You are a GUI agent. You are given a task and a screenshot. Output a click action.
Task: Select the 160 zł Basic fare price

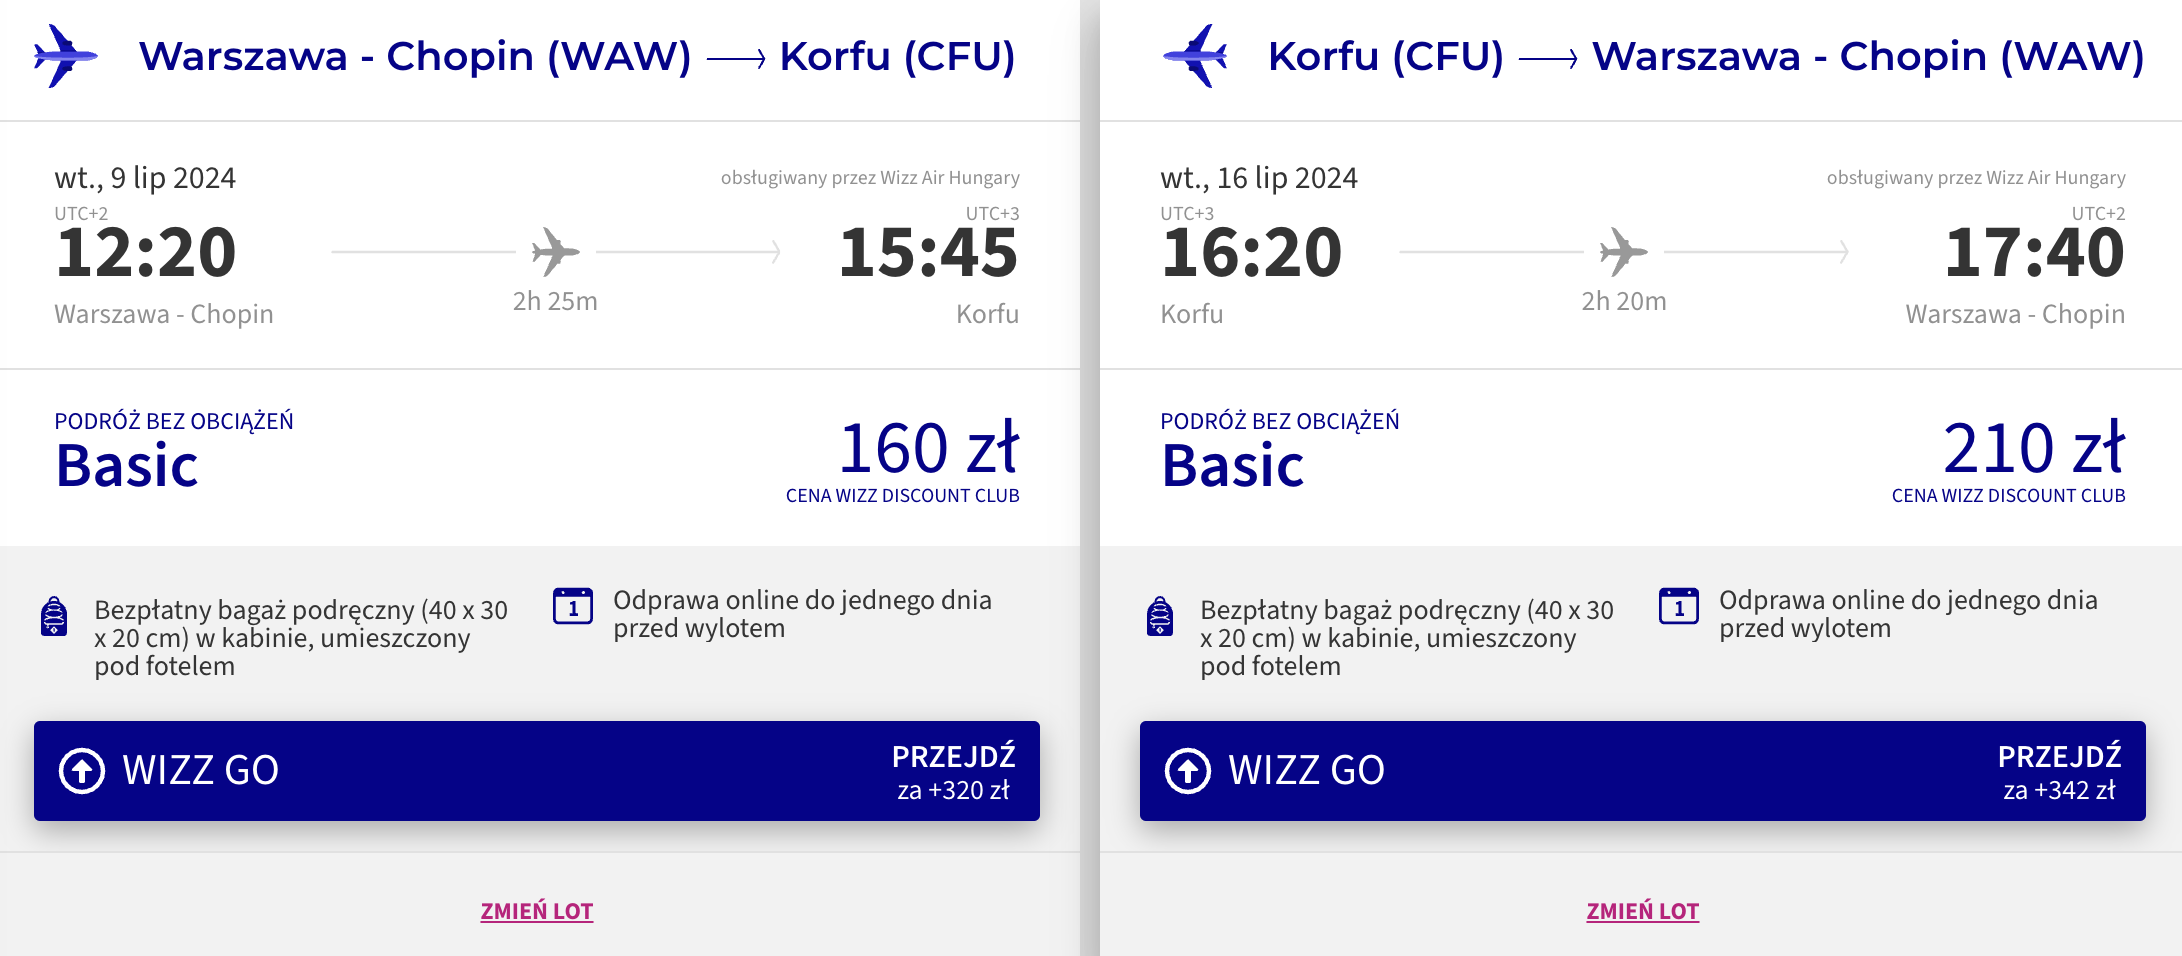click(x=929, y=447)
